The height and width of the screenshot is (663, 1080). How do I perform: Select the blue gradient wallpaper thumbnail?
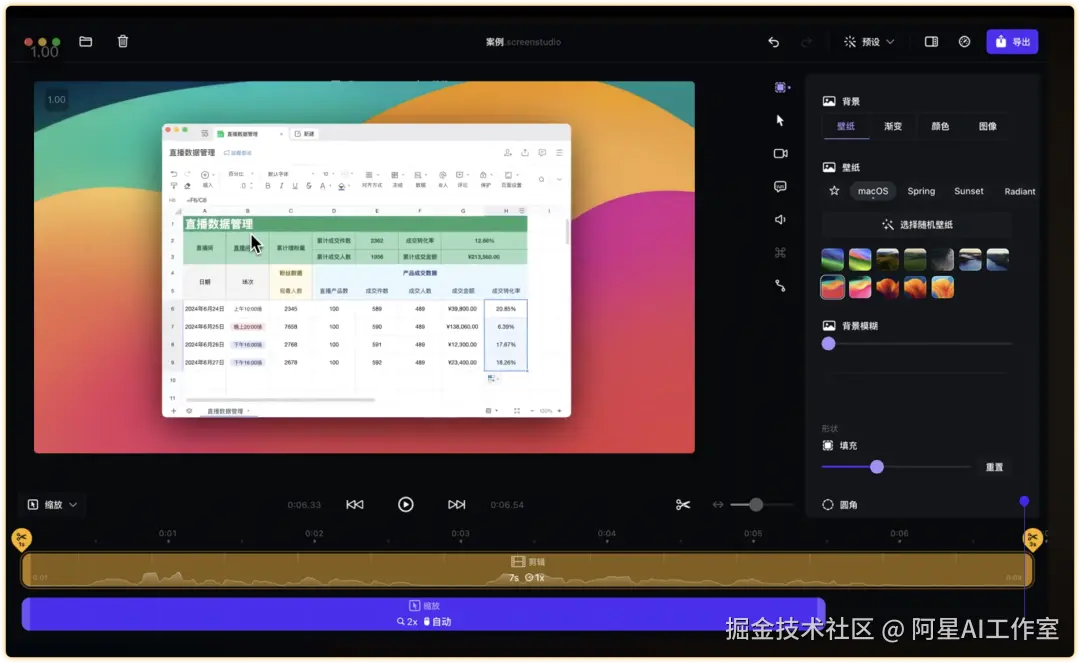pos(832,258)
